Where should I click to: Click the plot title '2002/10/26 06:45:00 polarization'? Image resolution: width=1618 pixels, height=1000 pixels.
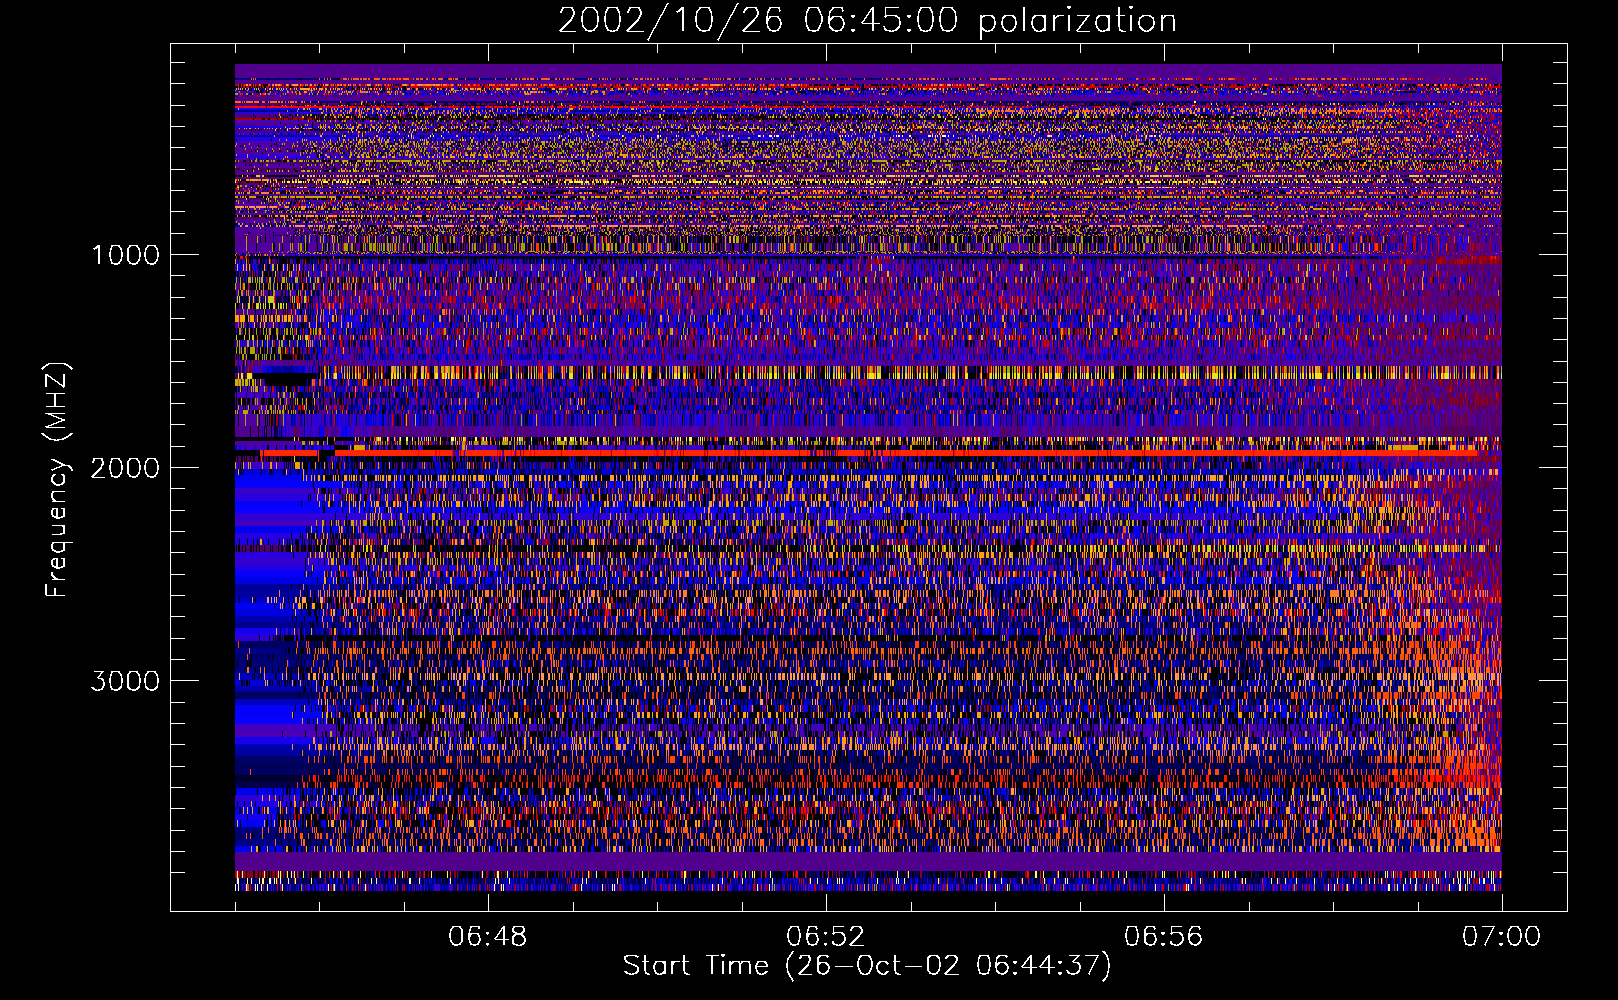pos(867,20)
